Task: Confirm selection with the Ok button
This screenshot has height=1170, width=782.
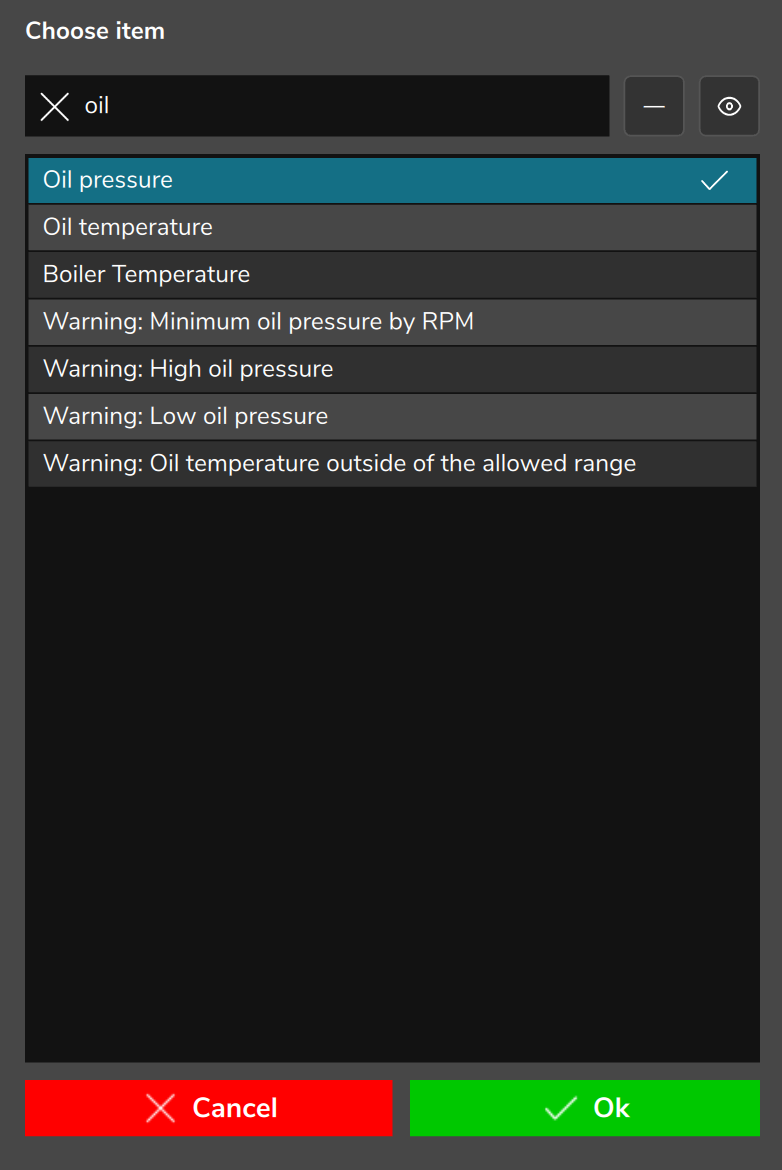Action: (x=585, y=1108)
